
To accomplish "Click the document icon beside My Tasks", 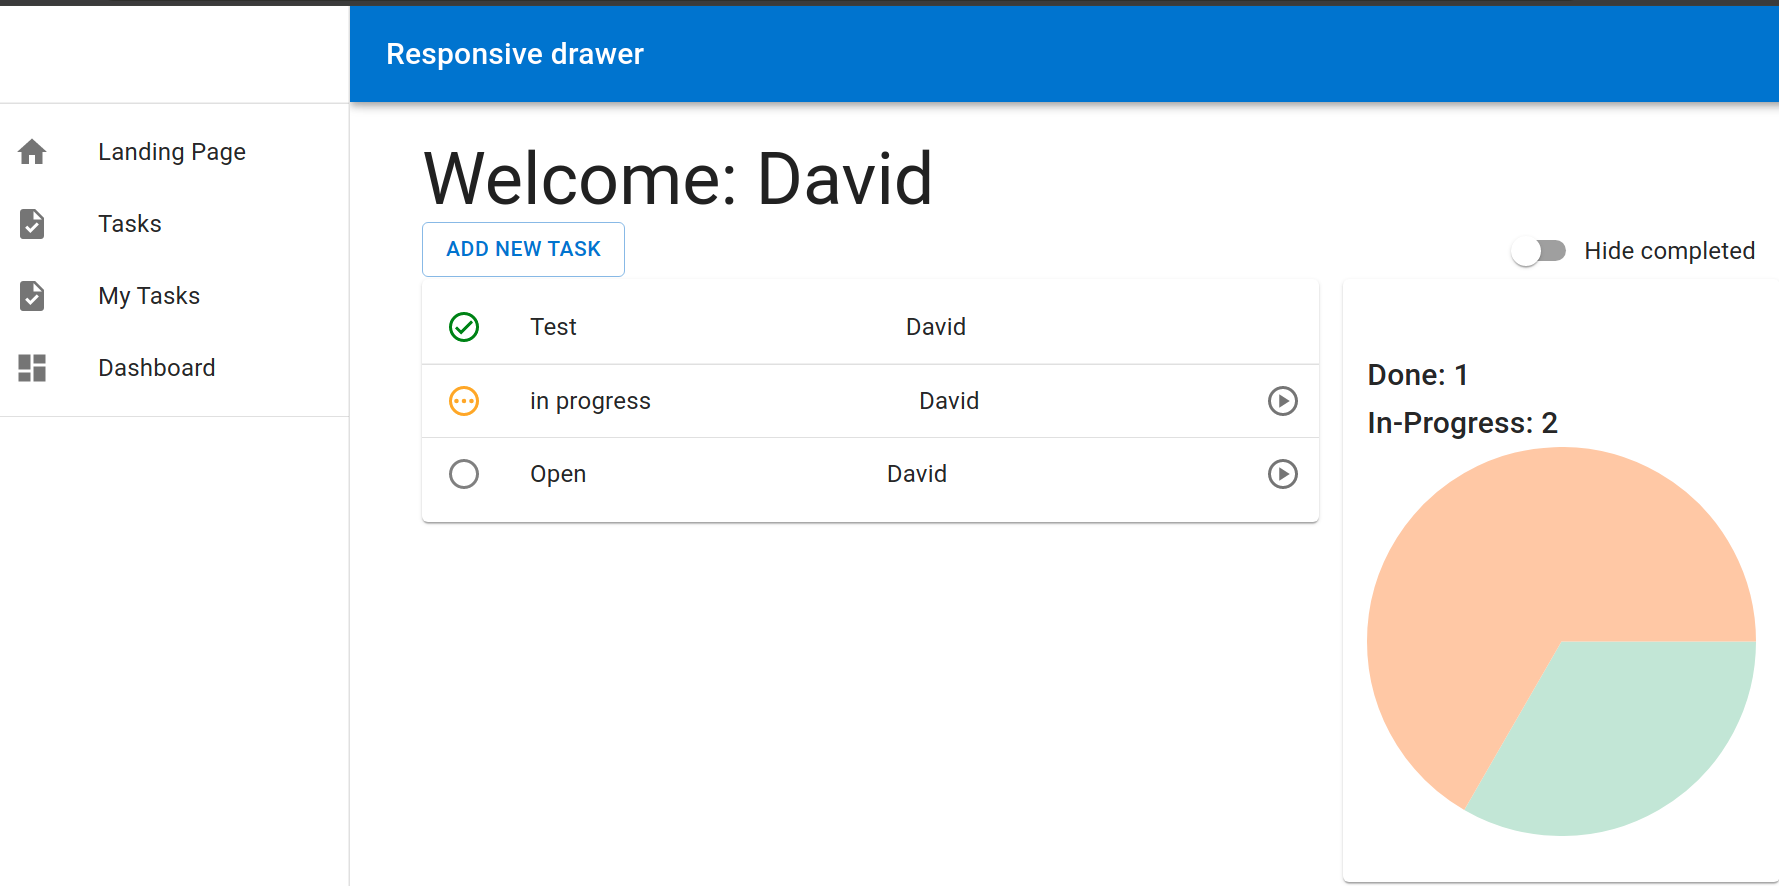I will coord(32,296).
